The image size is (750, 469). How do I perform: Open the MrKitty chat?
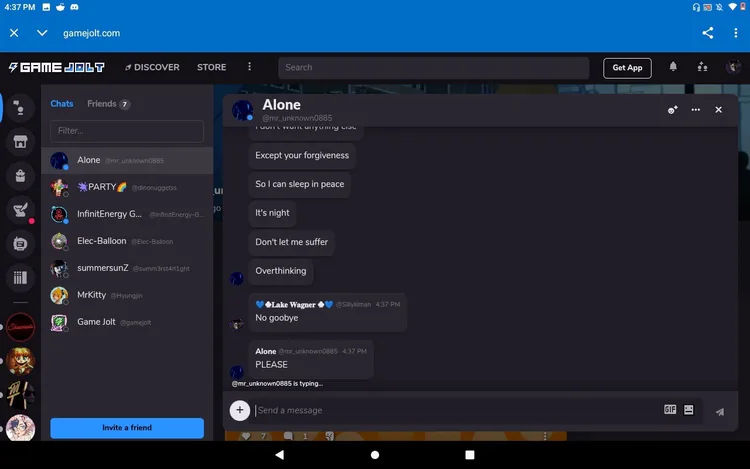pos(127,295)
